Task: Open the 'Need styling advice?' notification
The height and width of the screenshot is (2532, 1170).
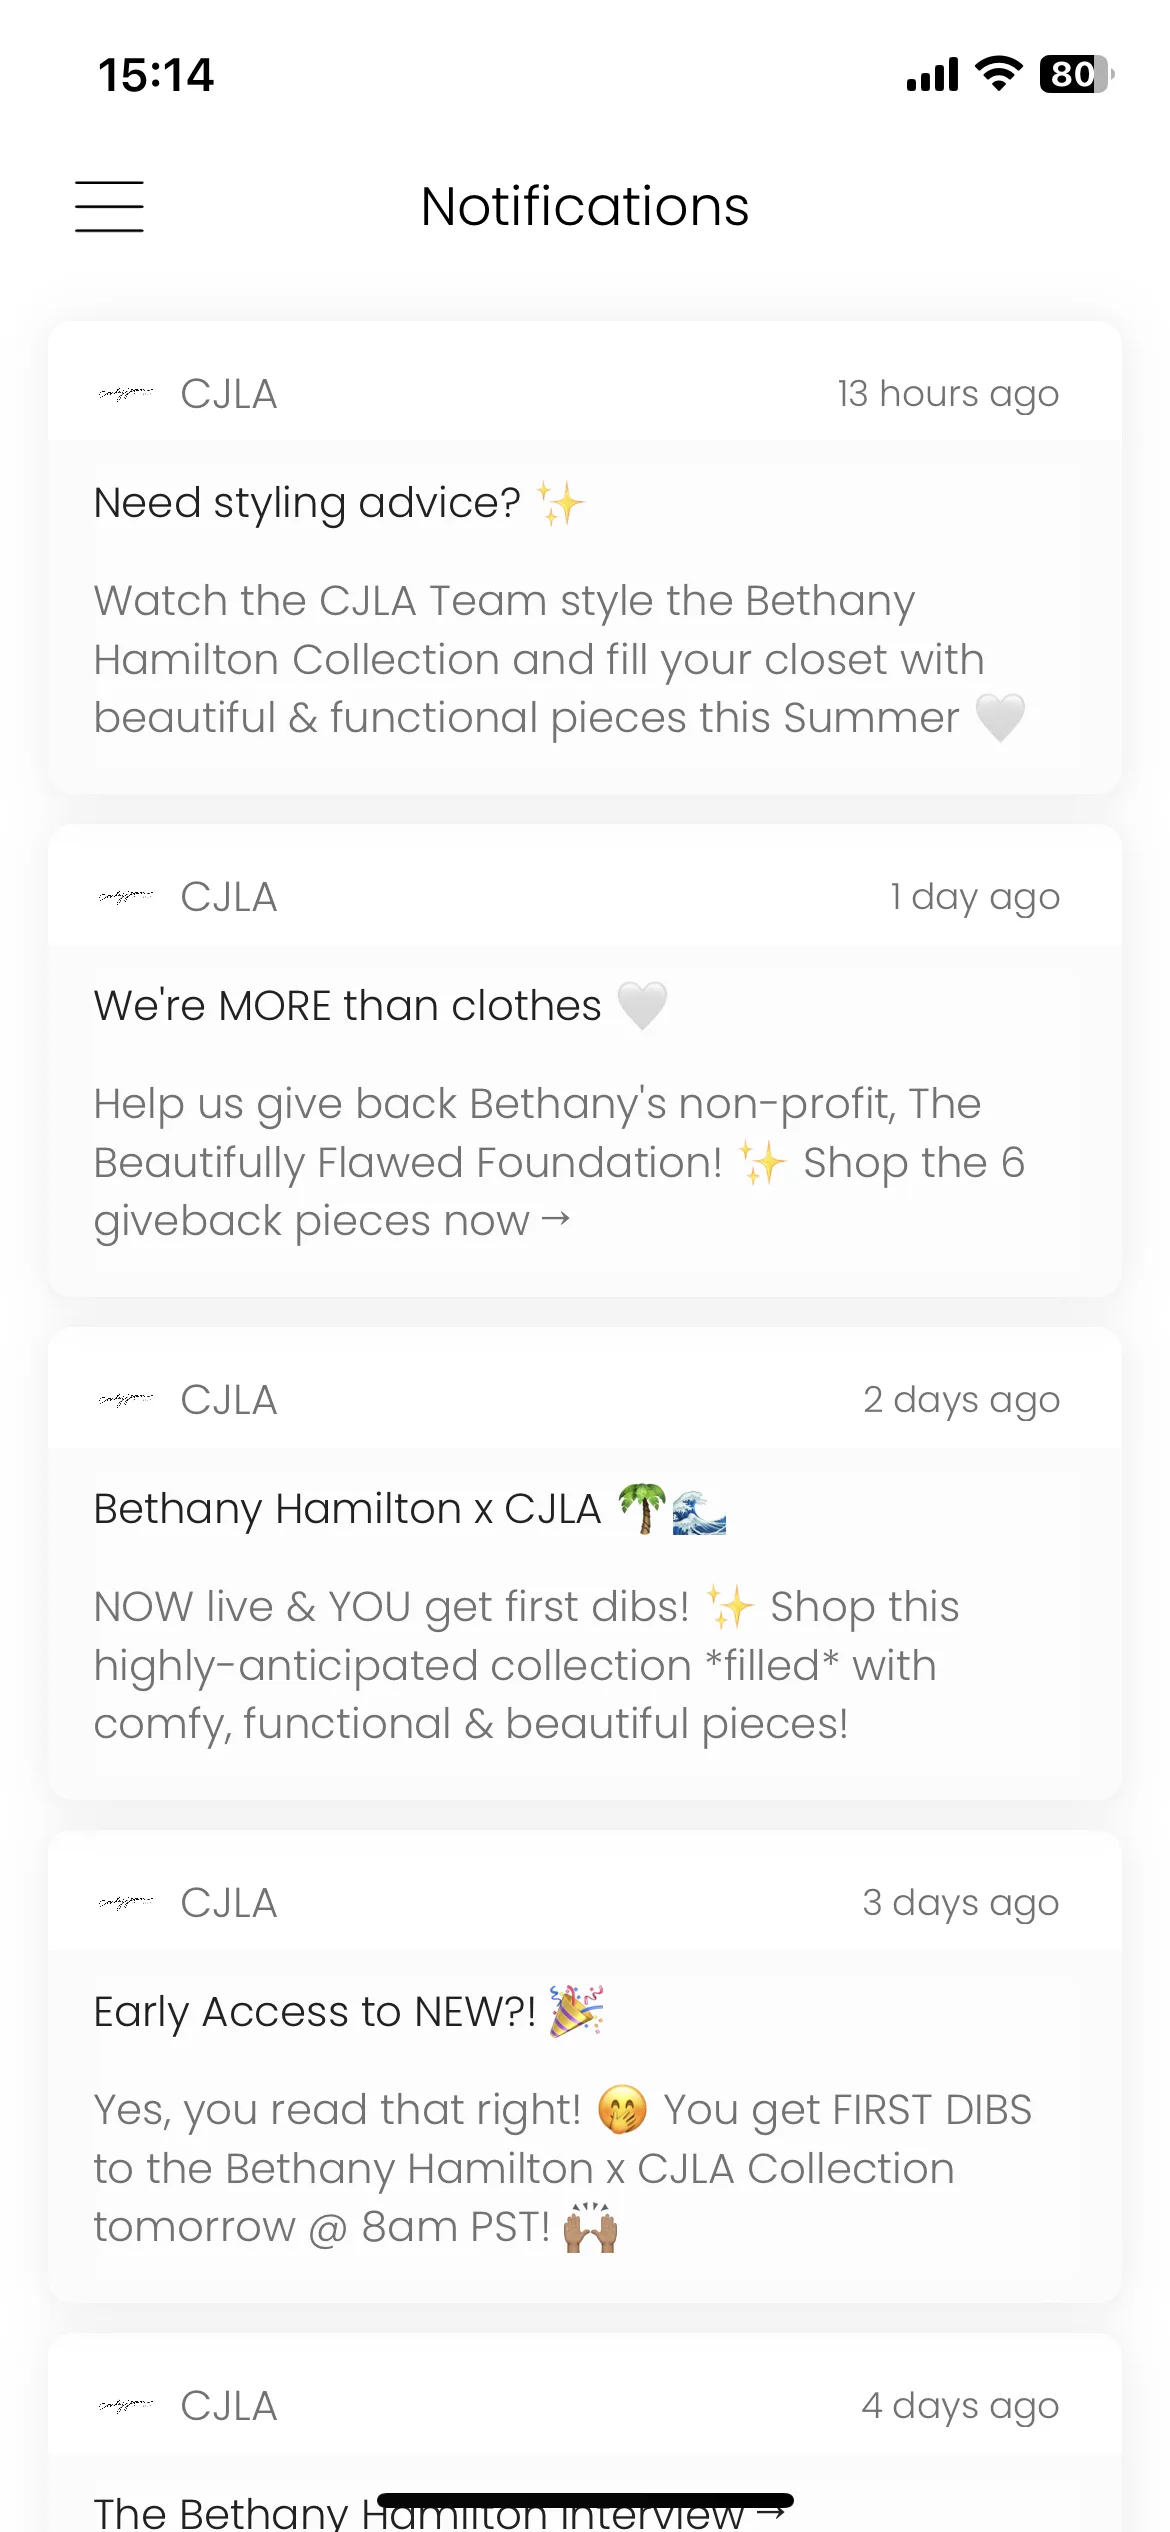Action: coord(585,558)
